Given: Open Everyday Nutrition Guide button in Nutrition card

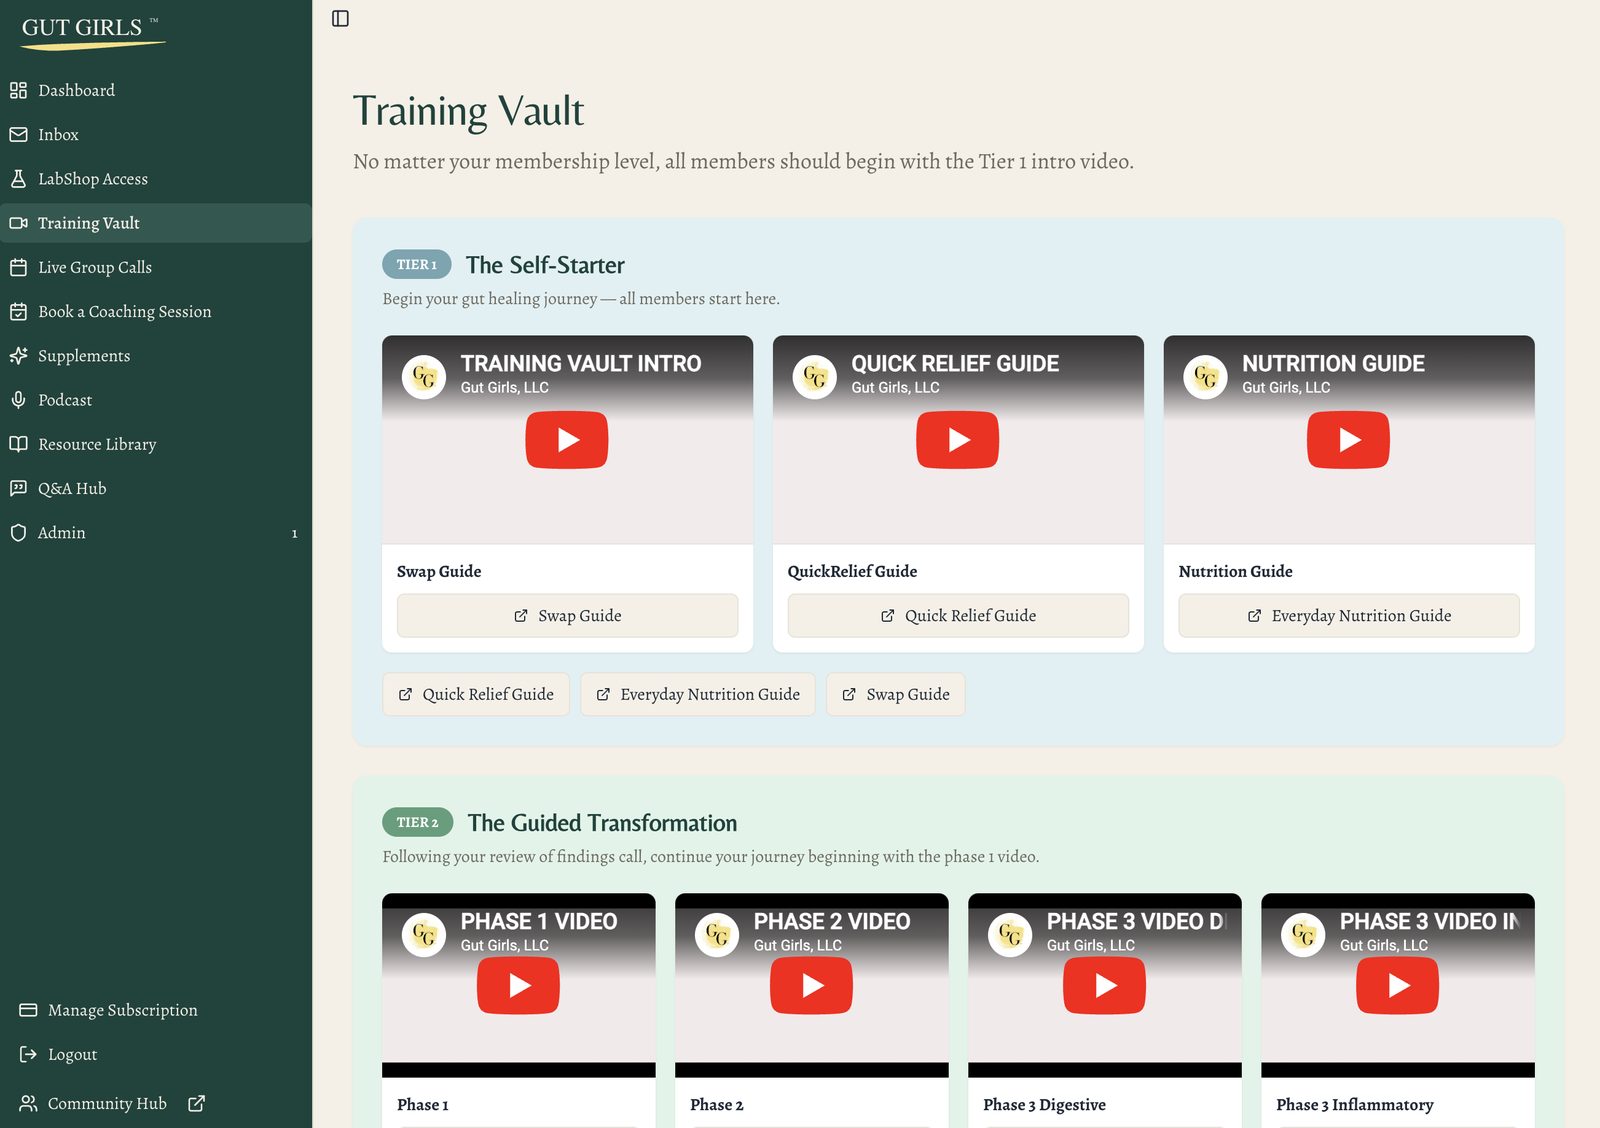Looking at the screenshot, I should (x=1349, y=616).
